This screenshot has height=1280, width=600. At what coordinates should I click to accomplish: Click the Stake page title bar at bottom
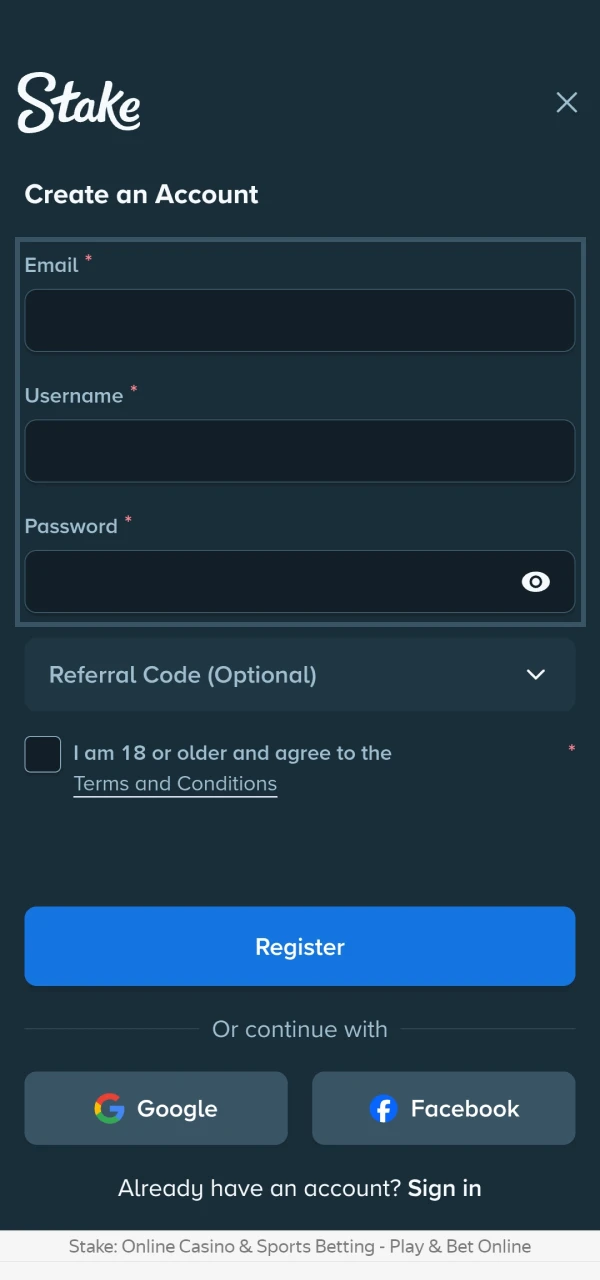click(x=300, y=1246)
